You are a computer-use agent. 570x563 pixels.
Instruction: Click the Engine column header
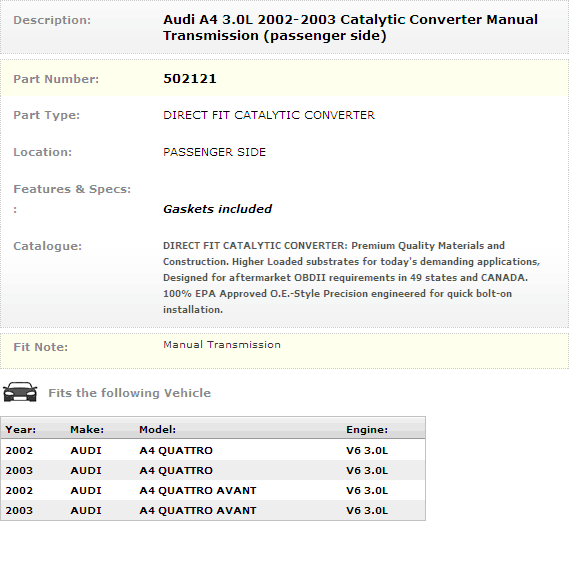[367, 430]
